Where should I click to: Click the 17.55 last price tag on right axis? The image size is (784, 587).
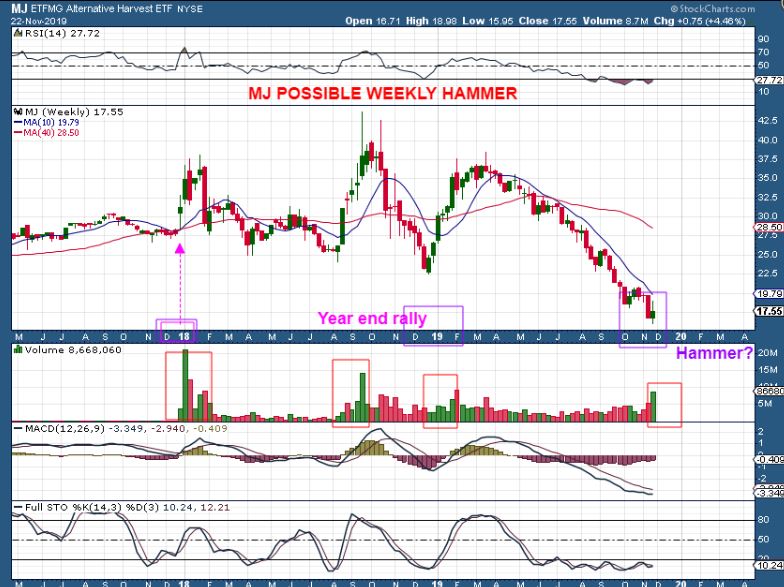(769, 312)
